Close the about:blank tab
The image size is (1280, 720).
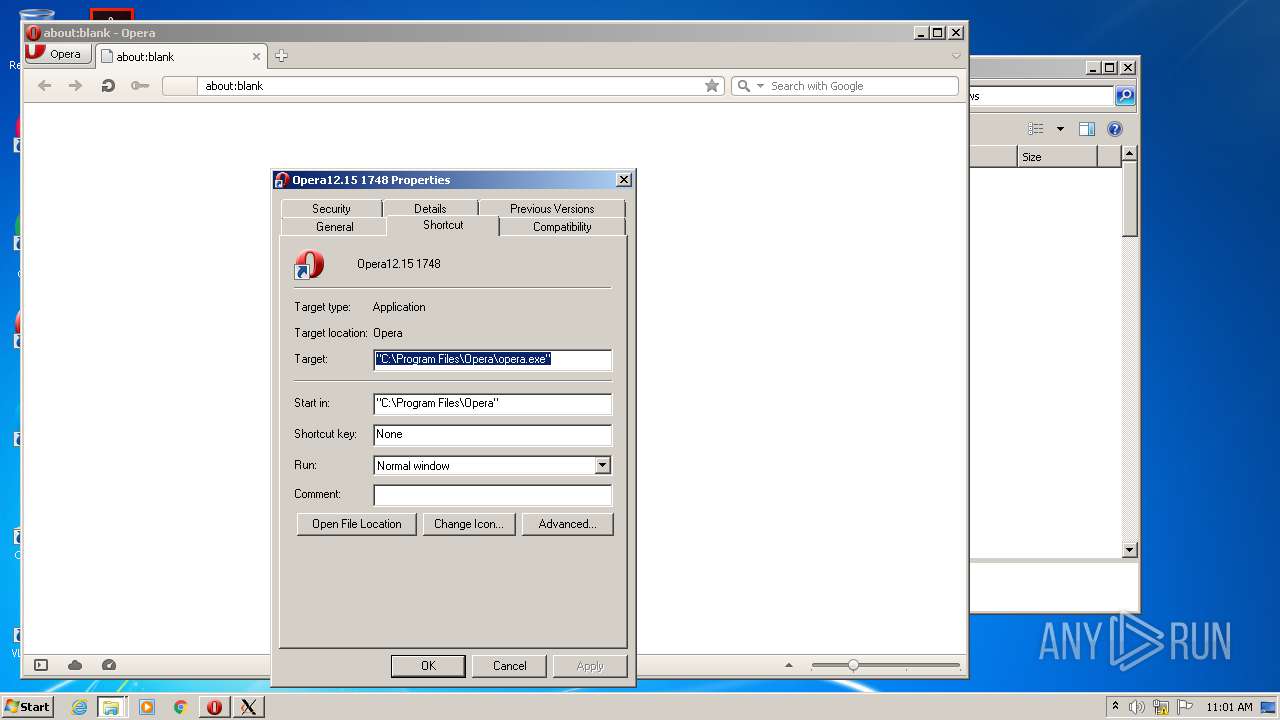click(x=256, y=57)
